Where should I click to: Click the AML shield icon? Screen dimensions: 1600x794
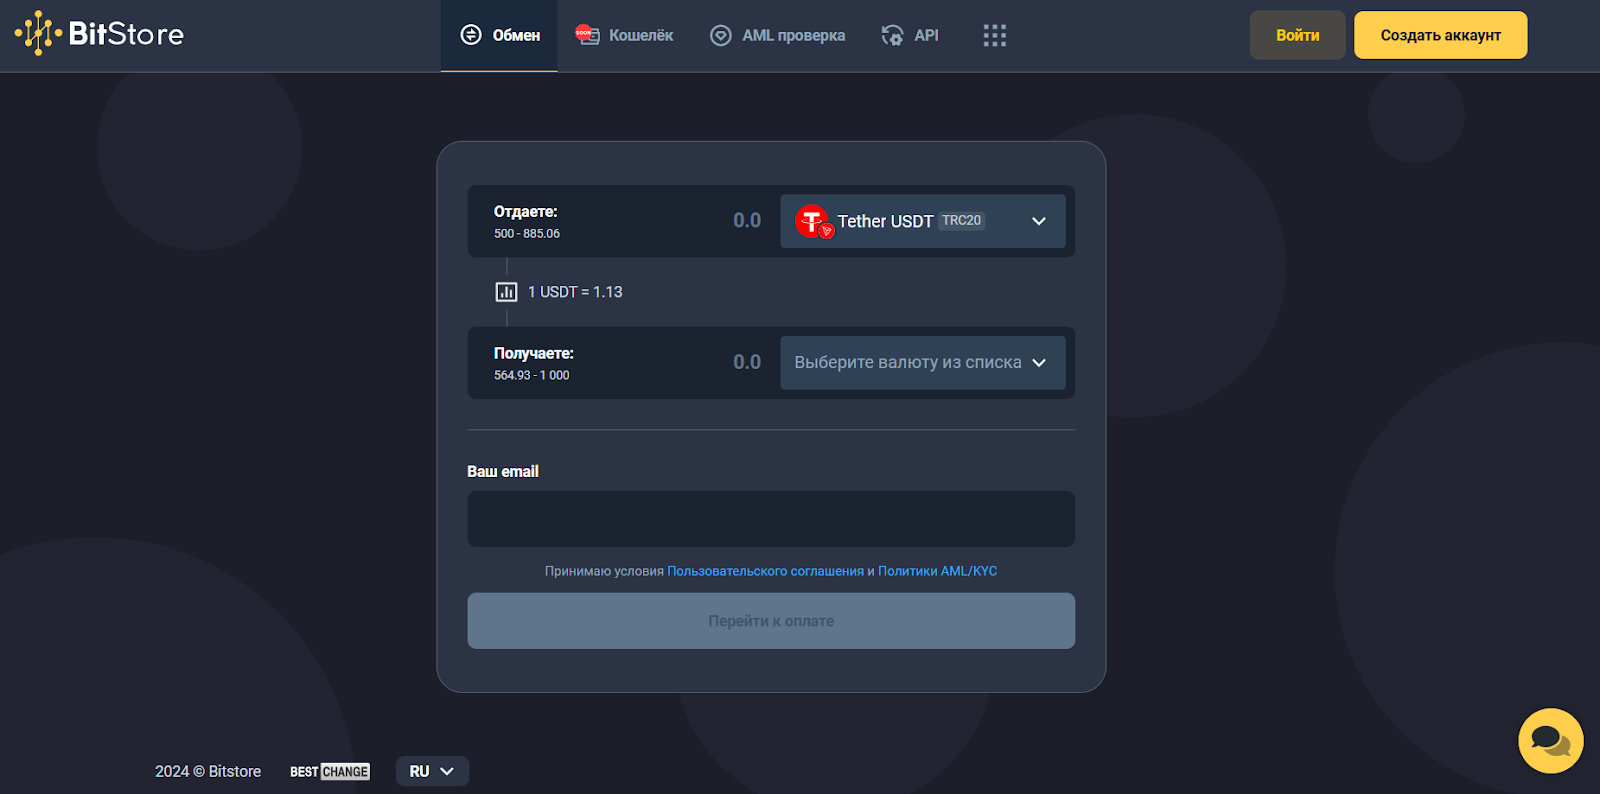click(x=720, y=36)
